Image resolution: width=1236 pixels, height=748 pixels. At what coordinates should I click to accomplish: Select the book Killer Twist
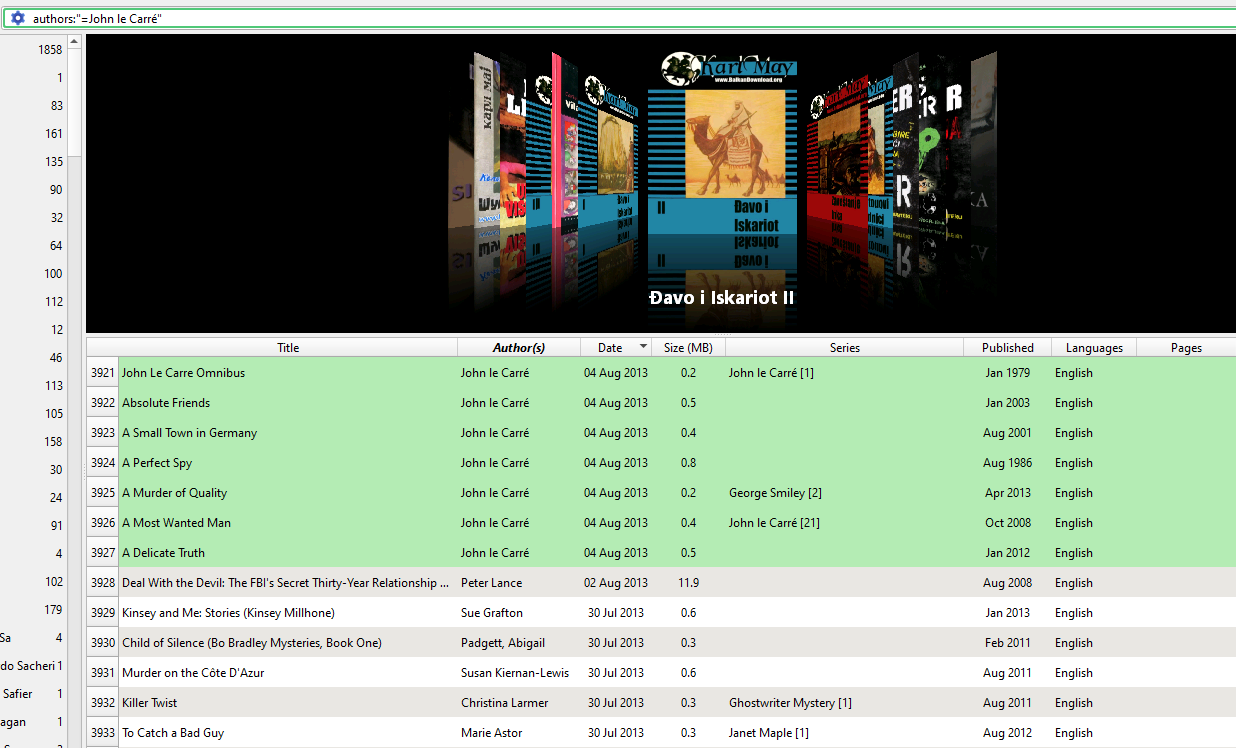pyautogui.click(x=149, y=703)
